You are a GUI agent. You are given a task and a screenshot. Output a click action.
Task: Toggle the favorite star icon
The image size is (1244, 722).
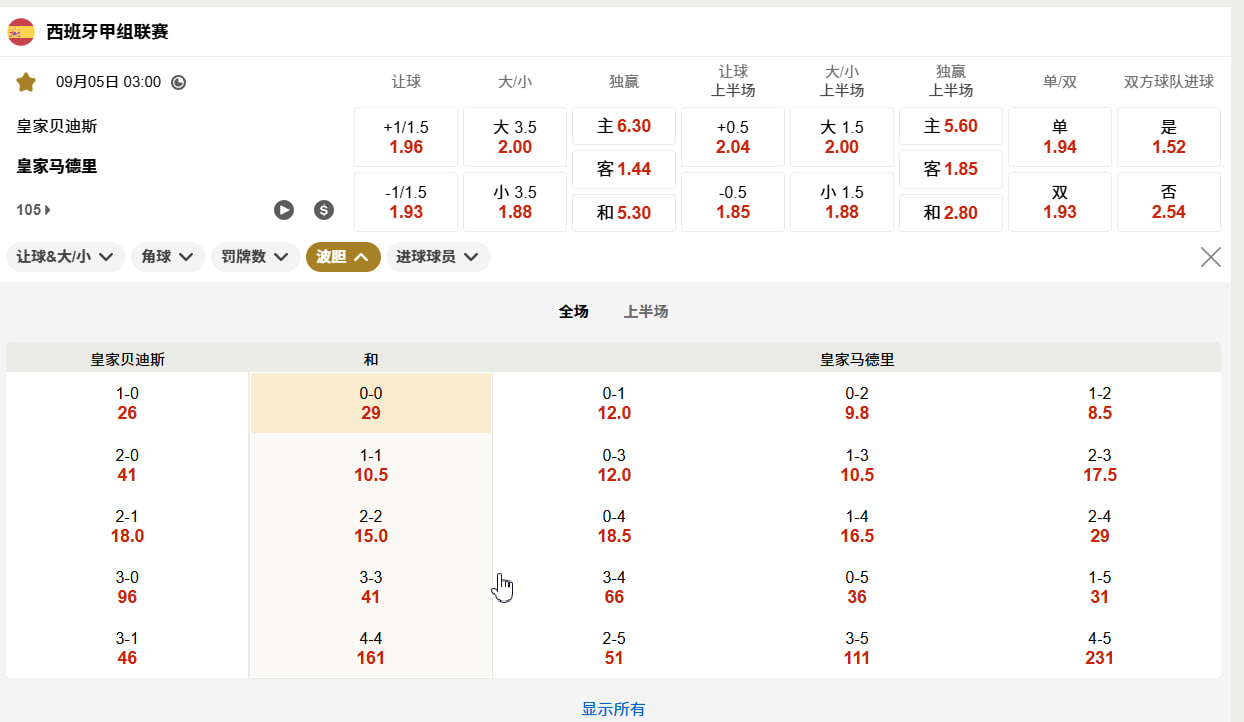tap(26, 82)
